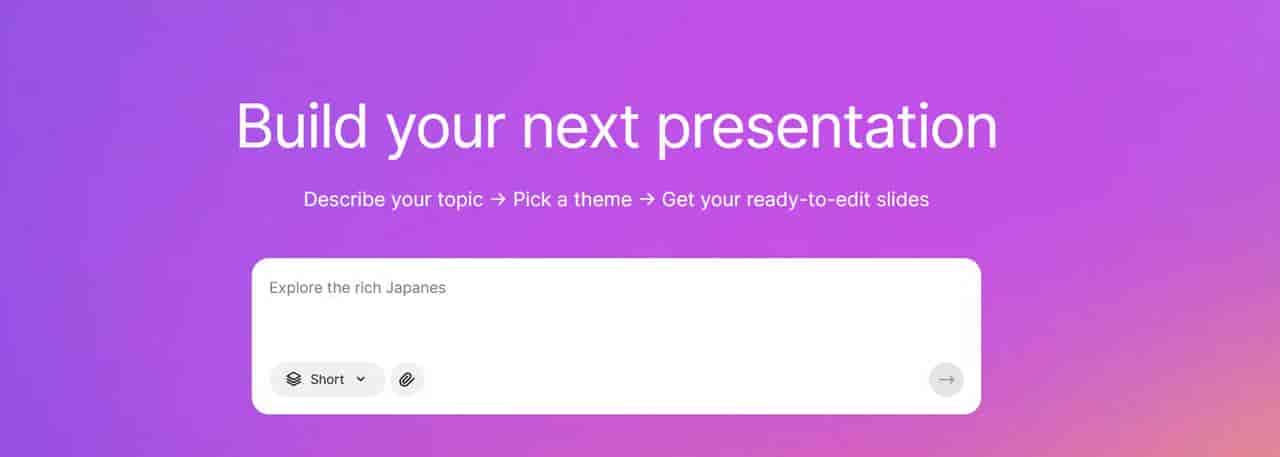Click the stacked layers icon beside Short
Viewport: 1280px width, 457px height.
coord(293,380)
